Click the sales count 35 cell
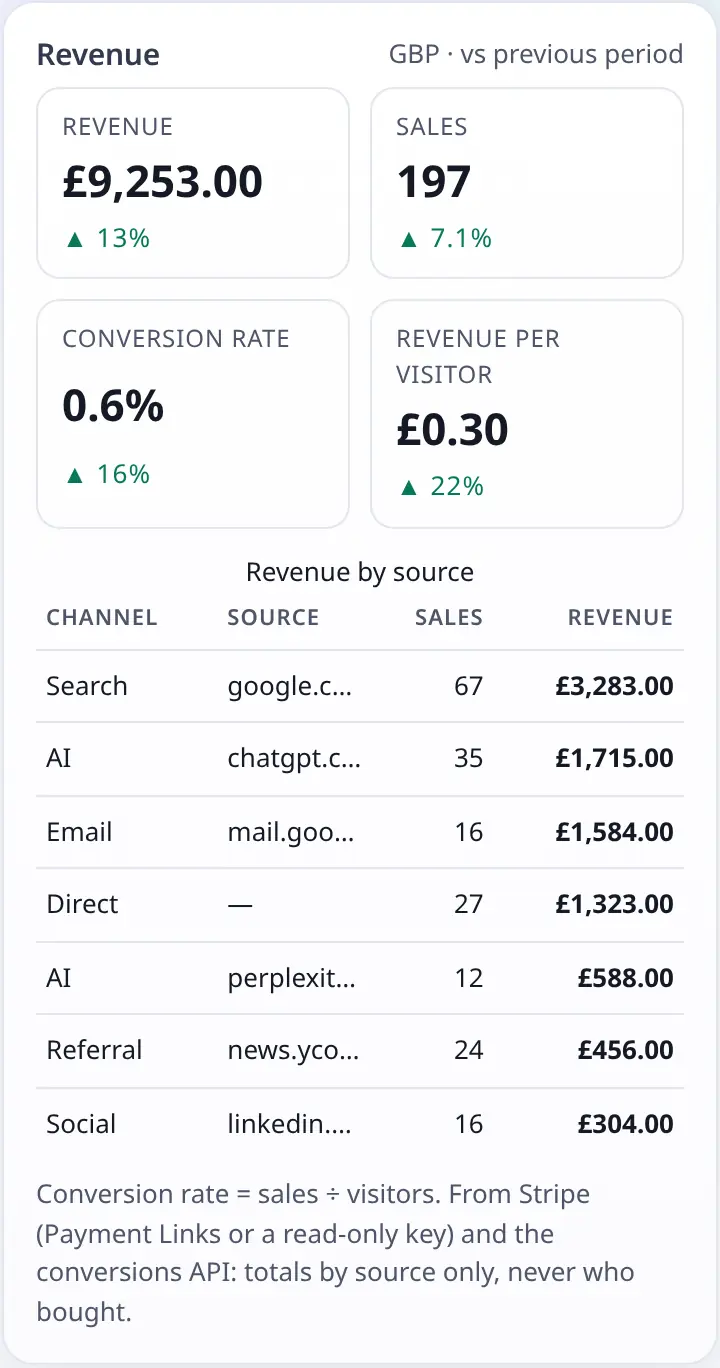This screenshot has width=720, height=1368. pos(468,758)
